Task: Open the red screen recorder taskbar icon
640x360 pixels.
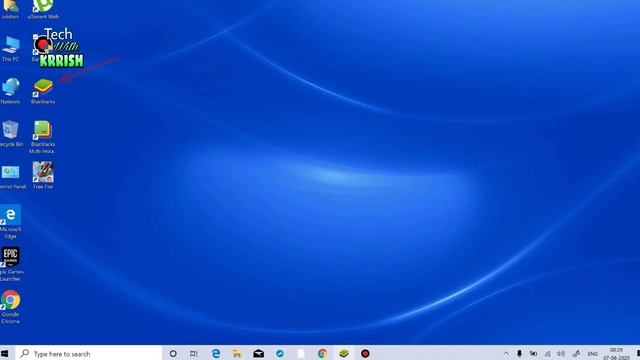Action: coord(365,353)
